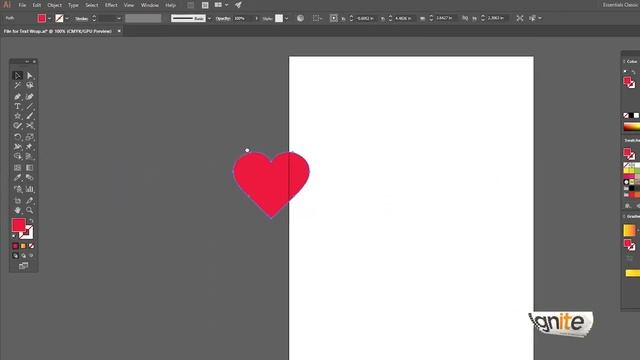Select the Slice tool
The height and width of the screenshot is (360, 640).
30,200
